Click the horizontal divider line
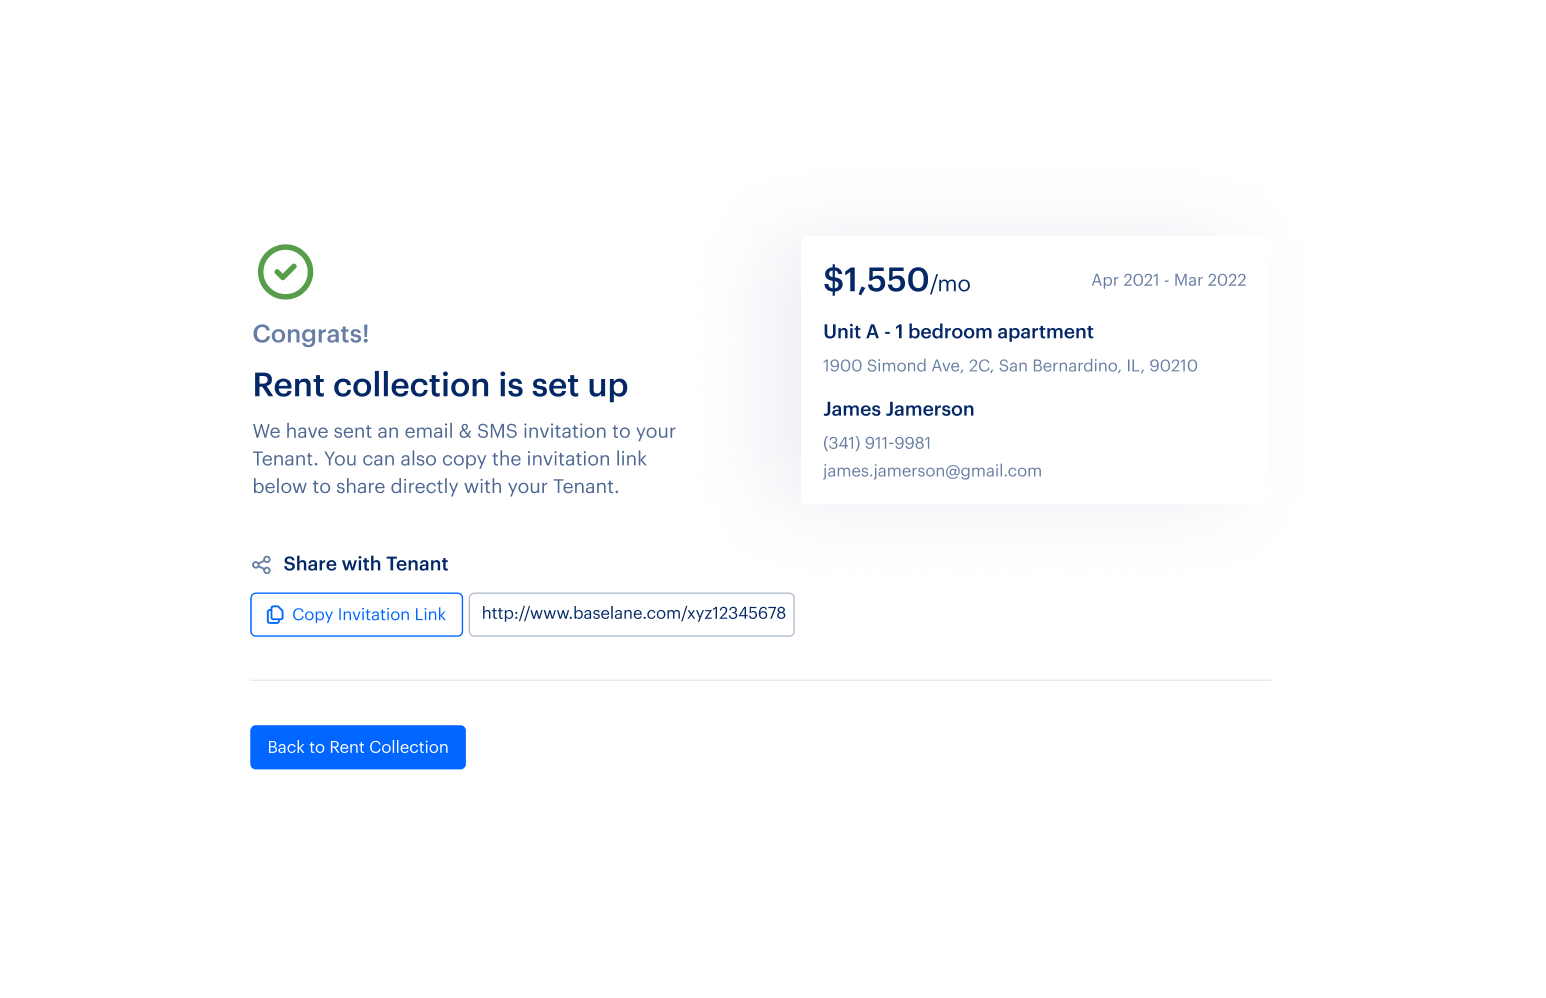 click(x=761, y=680)
